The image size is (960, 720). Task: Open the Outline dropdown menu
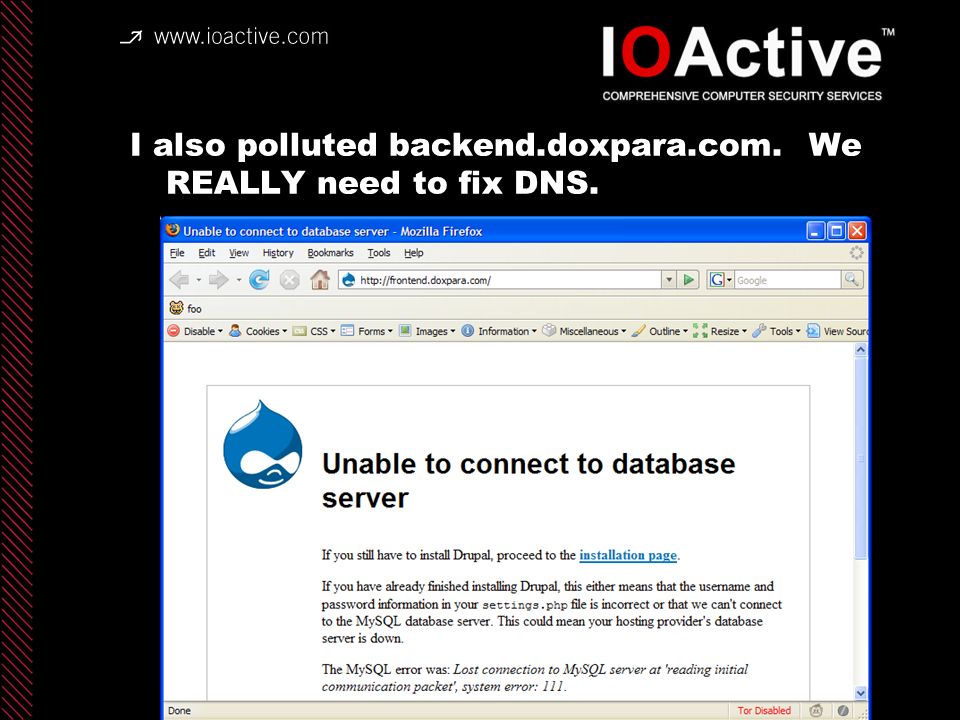pyautogui.click(x=659, y=331)
